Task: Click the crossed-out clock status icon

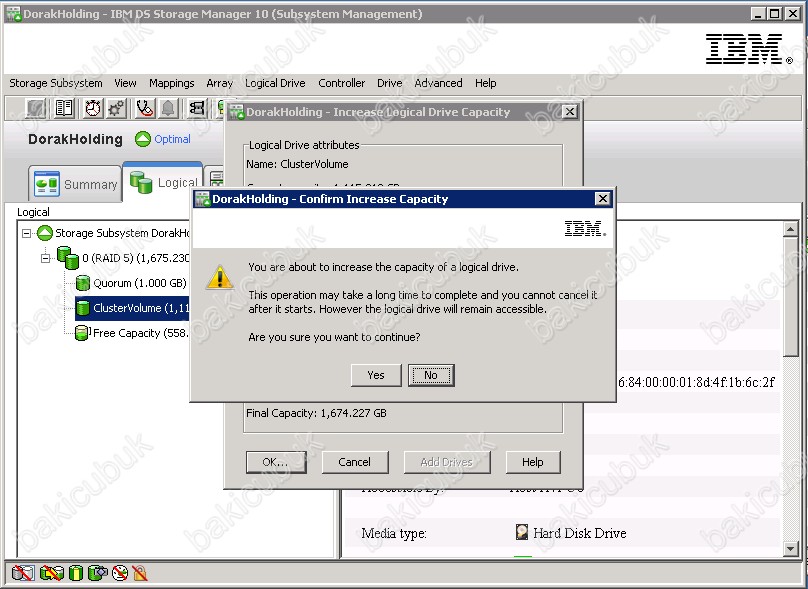Action: 120,573
